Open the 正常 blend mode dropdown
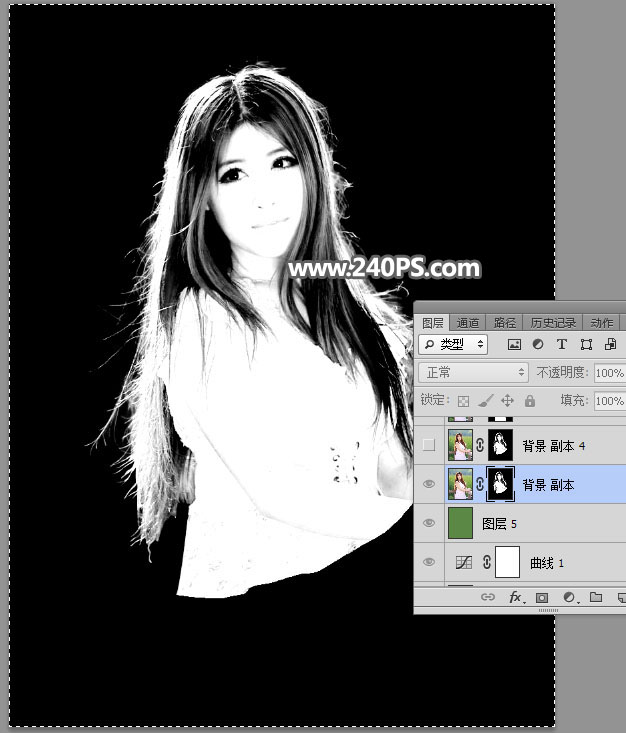The height and width of the screenshot is (733, 626). [474, 373]
